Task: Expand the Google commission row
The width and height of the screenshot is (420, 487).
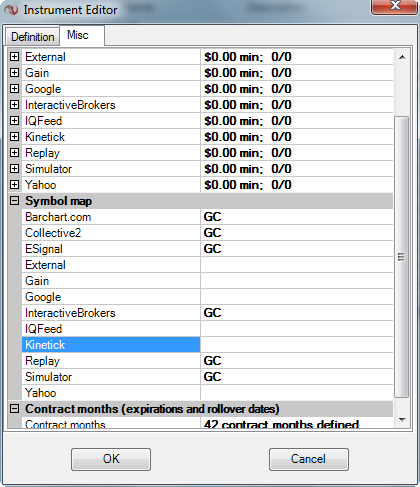Action: pos(14,89)
